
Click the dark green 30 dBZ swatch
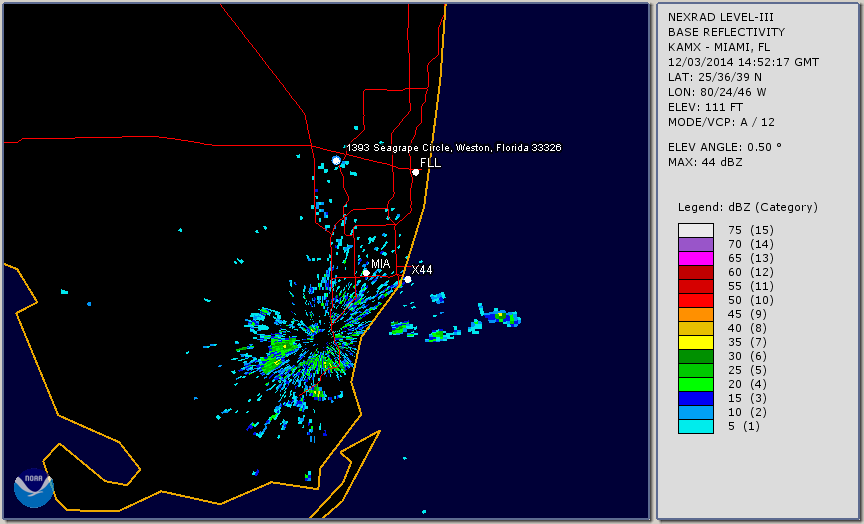tap(696, 356)
